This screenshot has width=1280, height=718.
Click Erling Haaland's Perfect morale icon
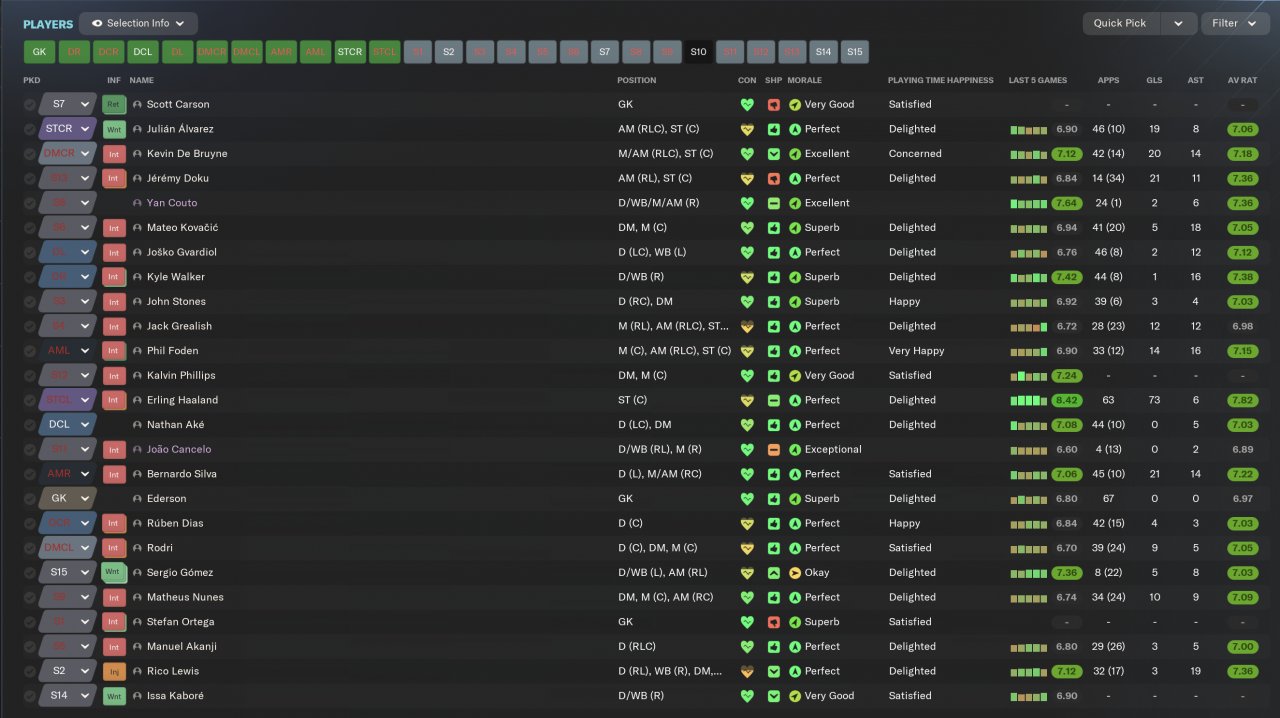pos(795,400)
